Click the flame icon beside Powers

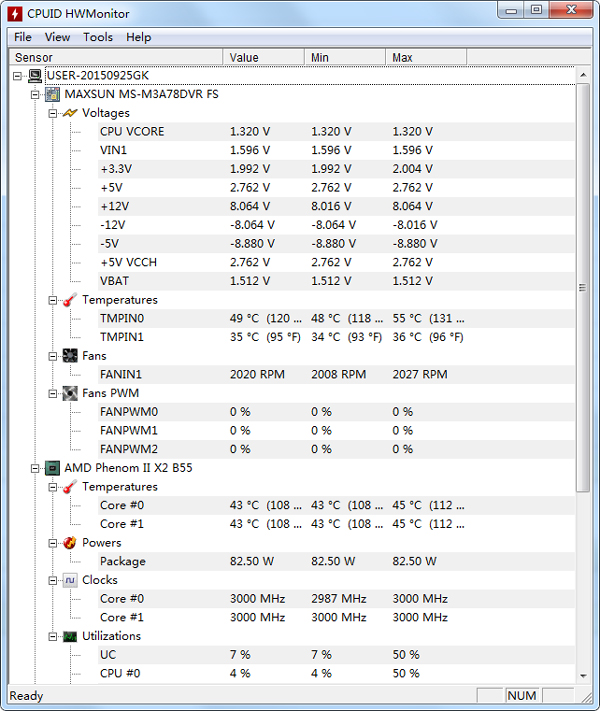click(x=70, y=543)
